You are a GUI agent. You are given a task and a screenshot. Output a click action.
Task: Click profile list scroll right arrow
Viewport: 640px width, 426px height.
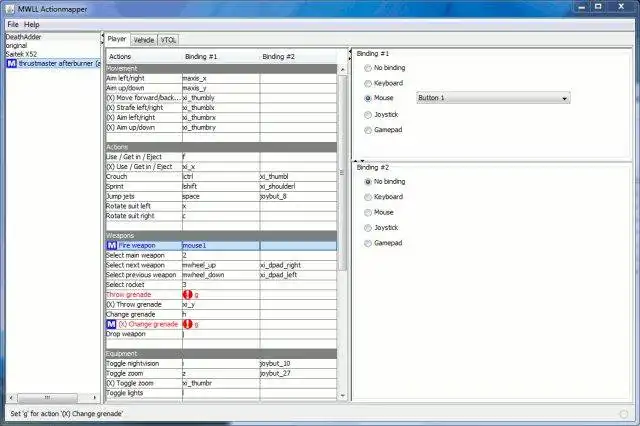pos(95,397)
